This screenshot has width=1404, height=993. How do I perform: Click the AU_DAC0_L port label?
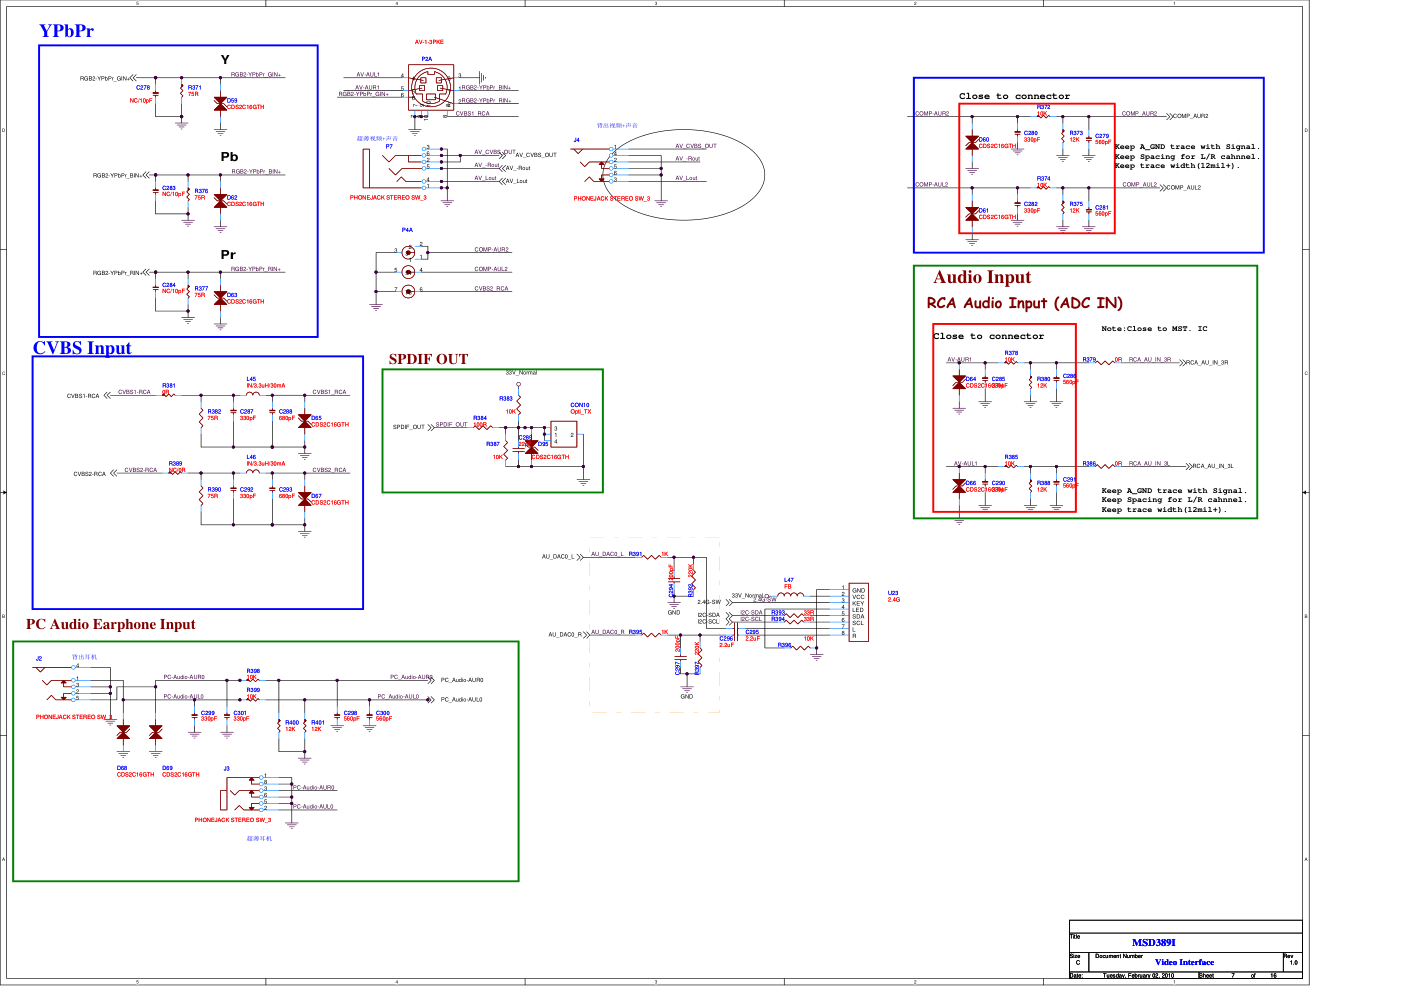coord(557,557)
